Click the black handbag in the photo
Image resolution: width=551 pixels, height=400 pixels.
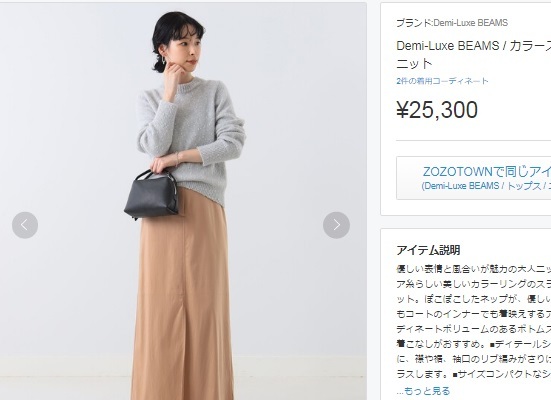(151, 194)
